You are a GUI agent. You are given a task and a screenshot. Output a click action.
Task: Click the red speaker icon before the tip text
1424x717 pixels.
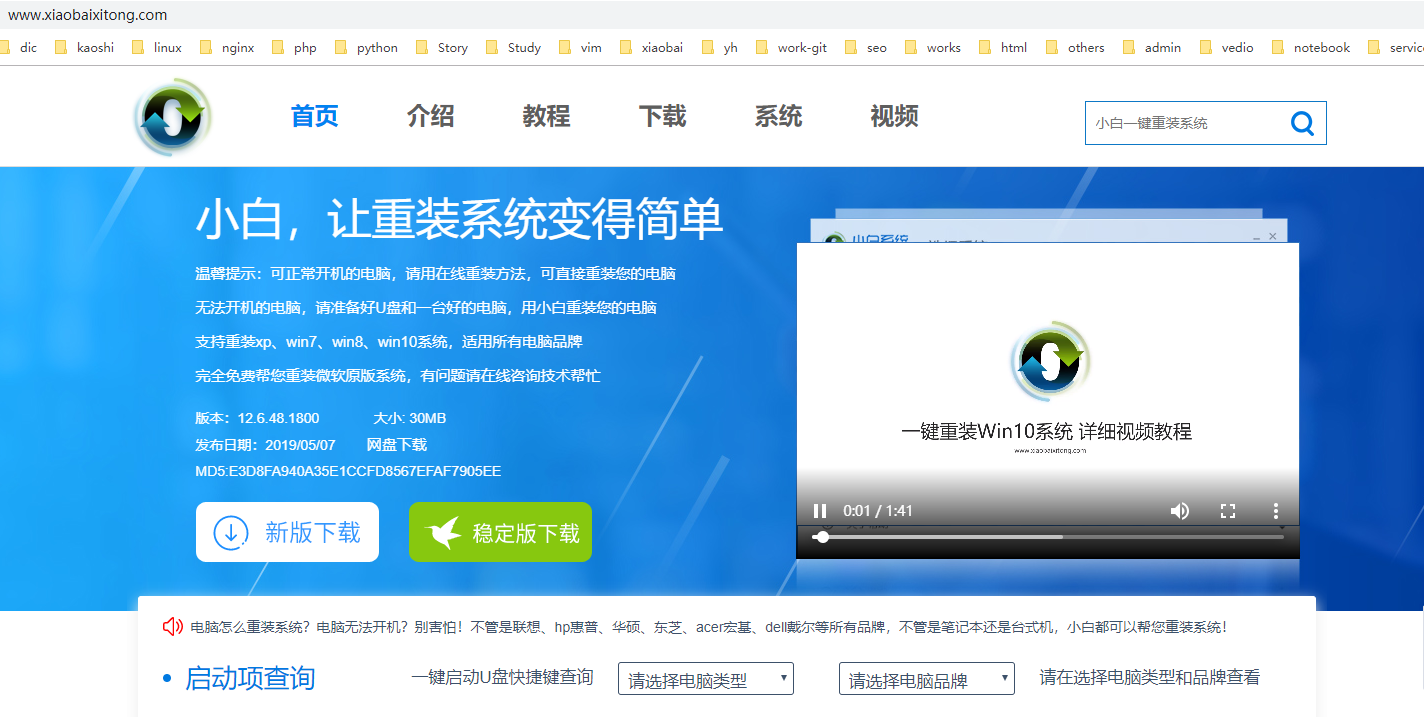click(x=172, y=624)
